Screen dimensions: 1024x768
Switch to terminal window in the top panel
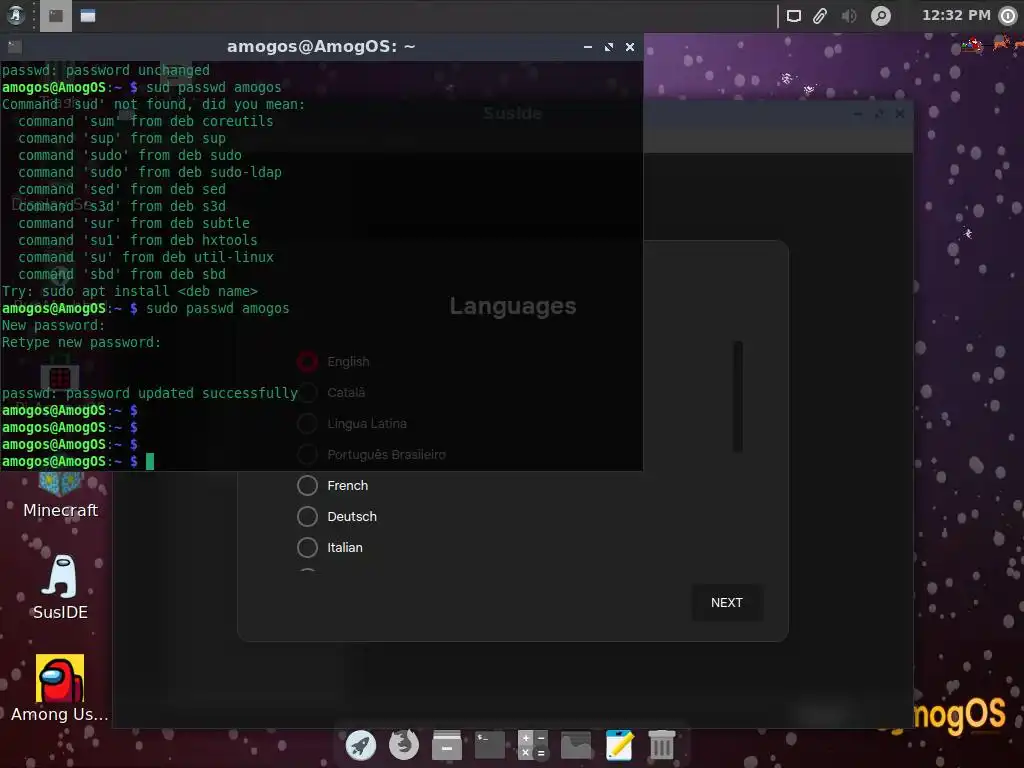(x=56, y=16)
